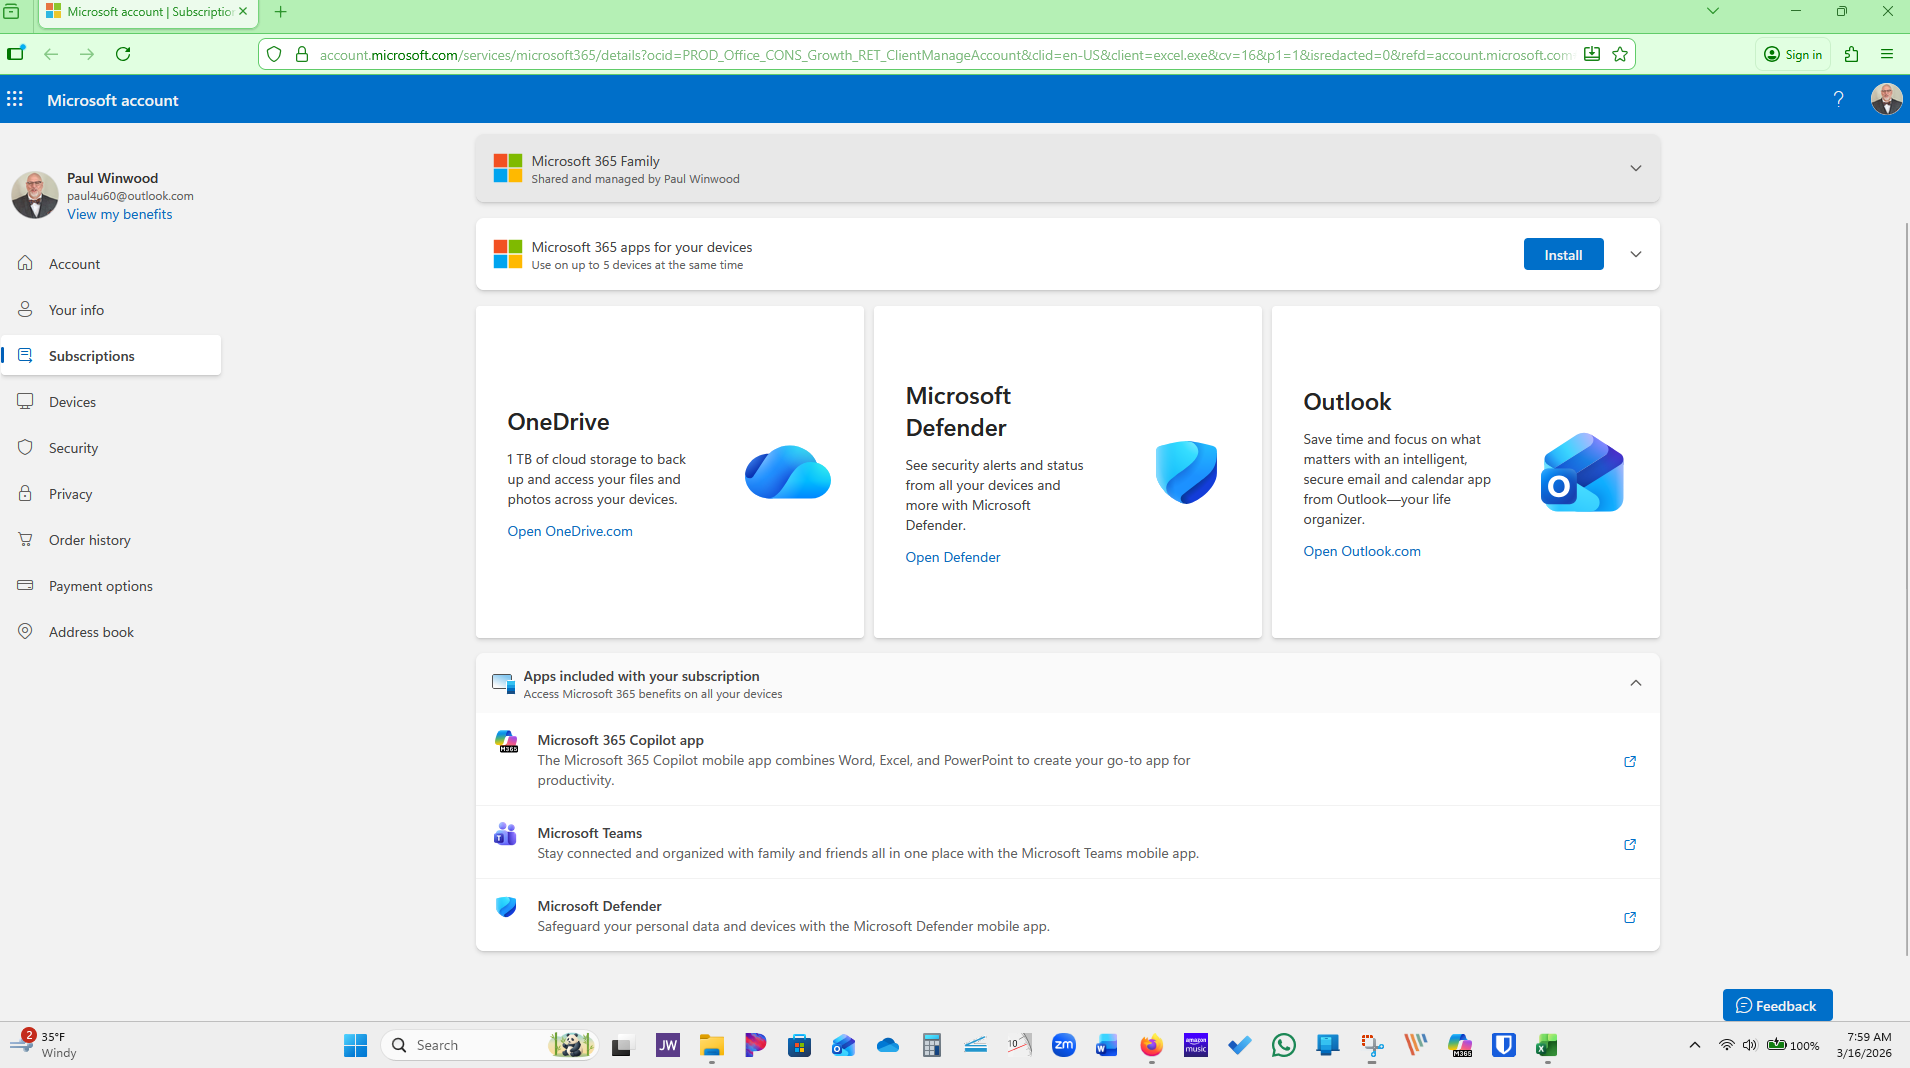The width and height of the screenshot is (1910, 1068).
Task: Click Open Outlook.com link
Action: [1361, 551]
